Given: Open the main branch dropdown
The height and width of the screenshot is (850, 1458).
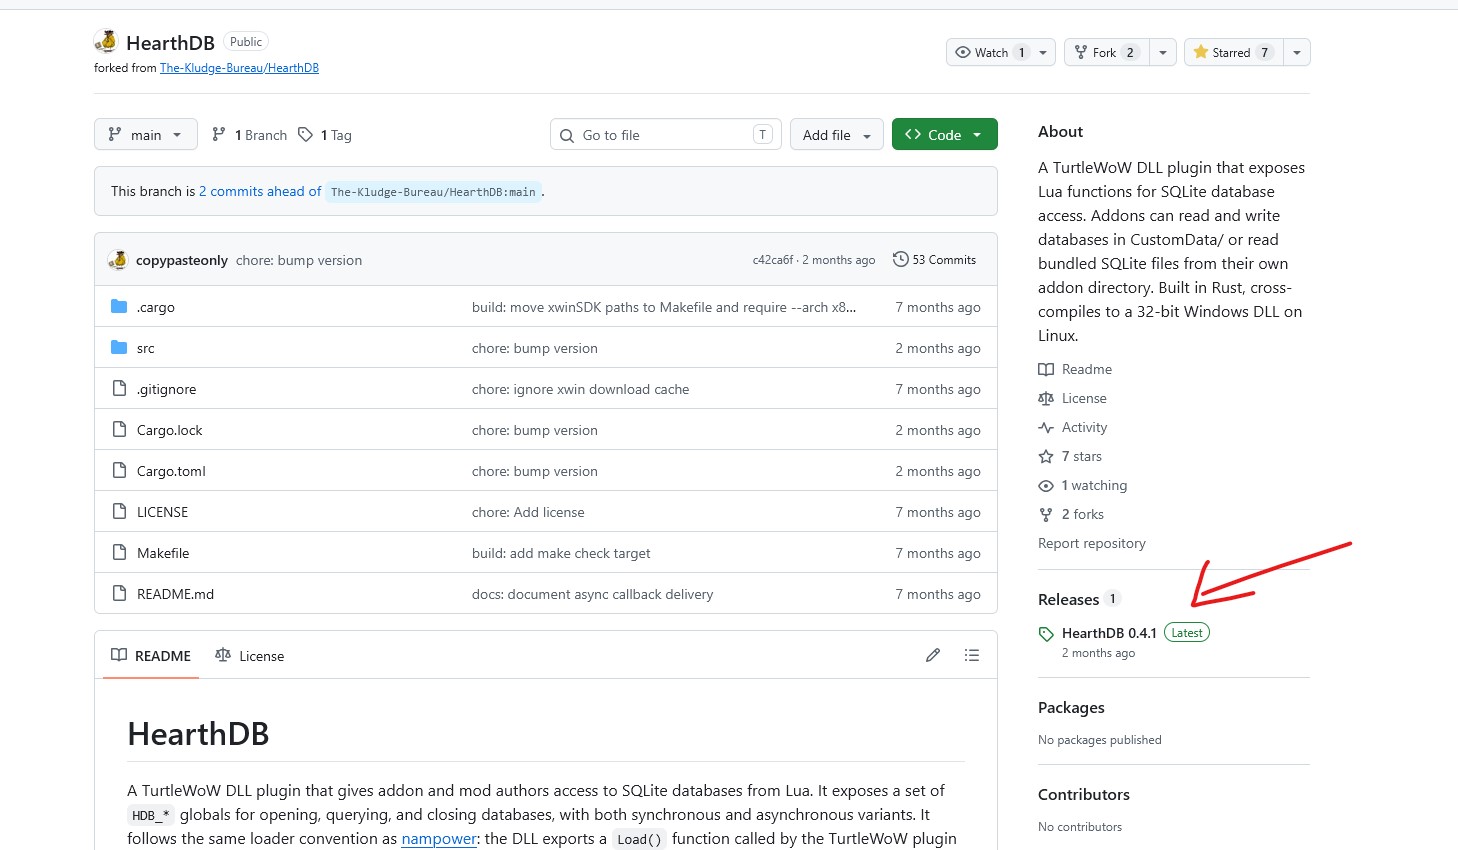Looking at the screenshot, I should point(146,134).
